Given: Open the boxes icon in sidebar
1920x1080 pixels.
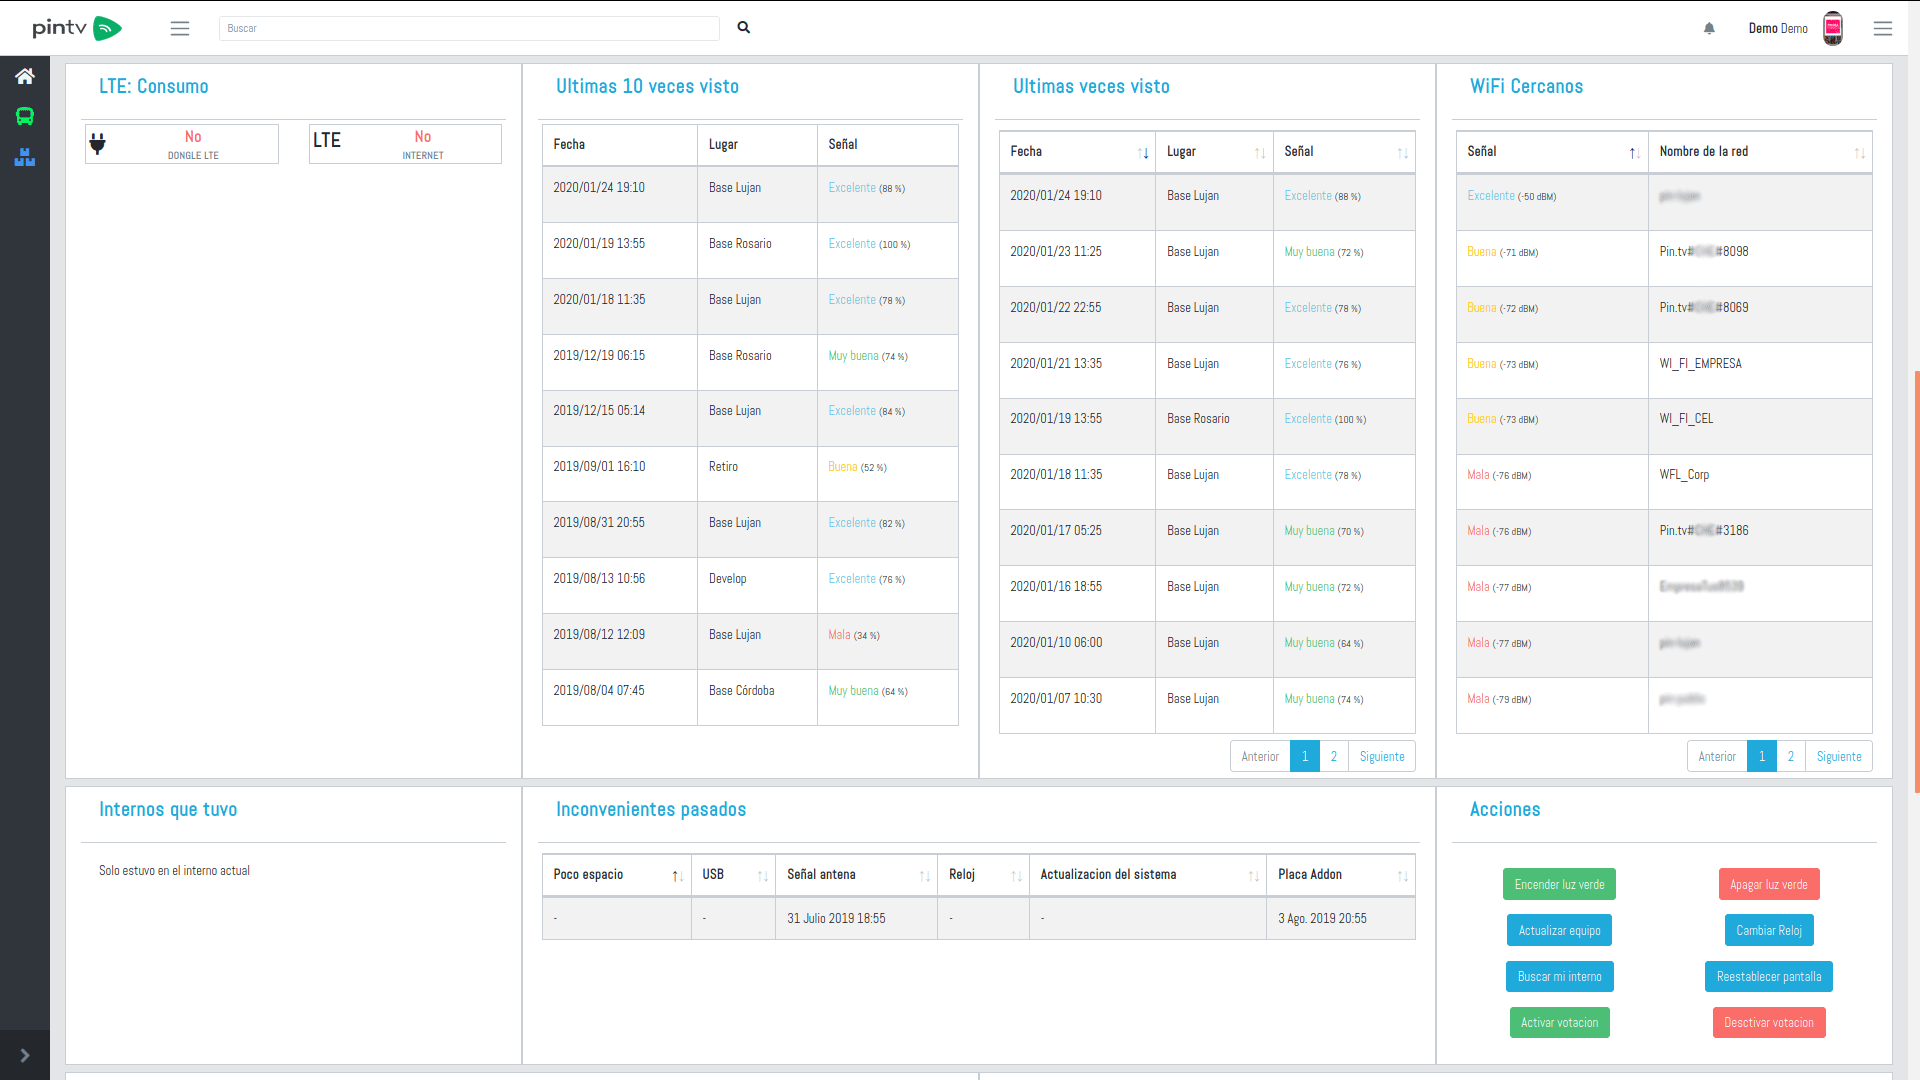Looking at the screenshot, I should [x=25, y=157].
